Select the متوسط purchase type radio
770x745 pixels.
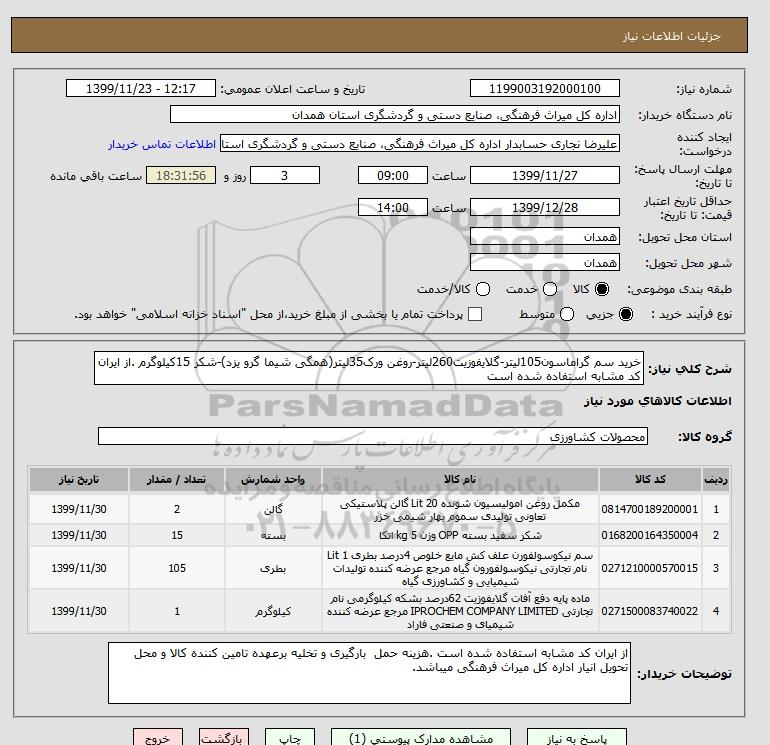click(567, 314)
